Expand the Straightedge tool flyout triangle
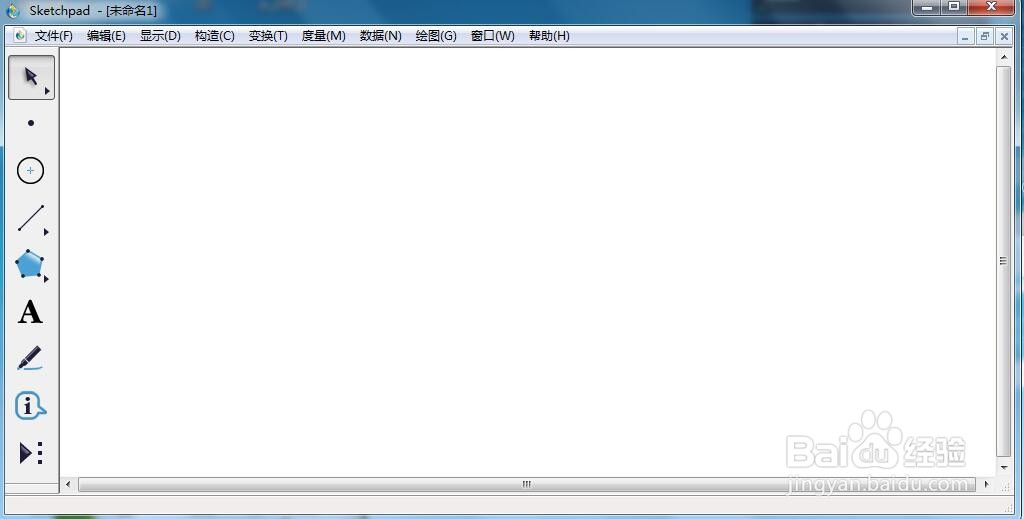Image resolution: width=1024 pixels, height=519 pixels. pyautogui.click(x=46, y=232)
